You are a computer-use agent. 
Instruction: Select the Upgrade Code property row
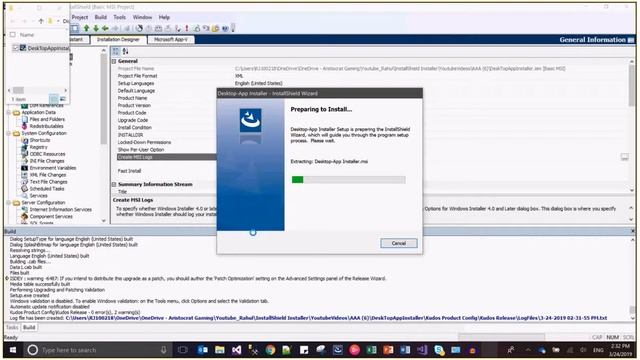tap(133, 120)
